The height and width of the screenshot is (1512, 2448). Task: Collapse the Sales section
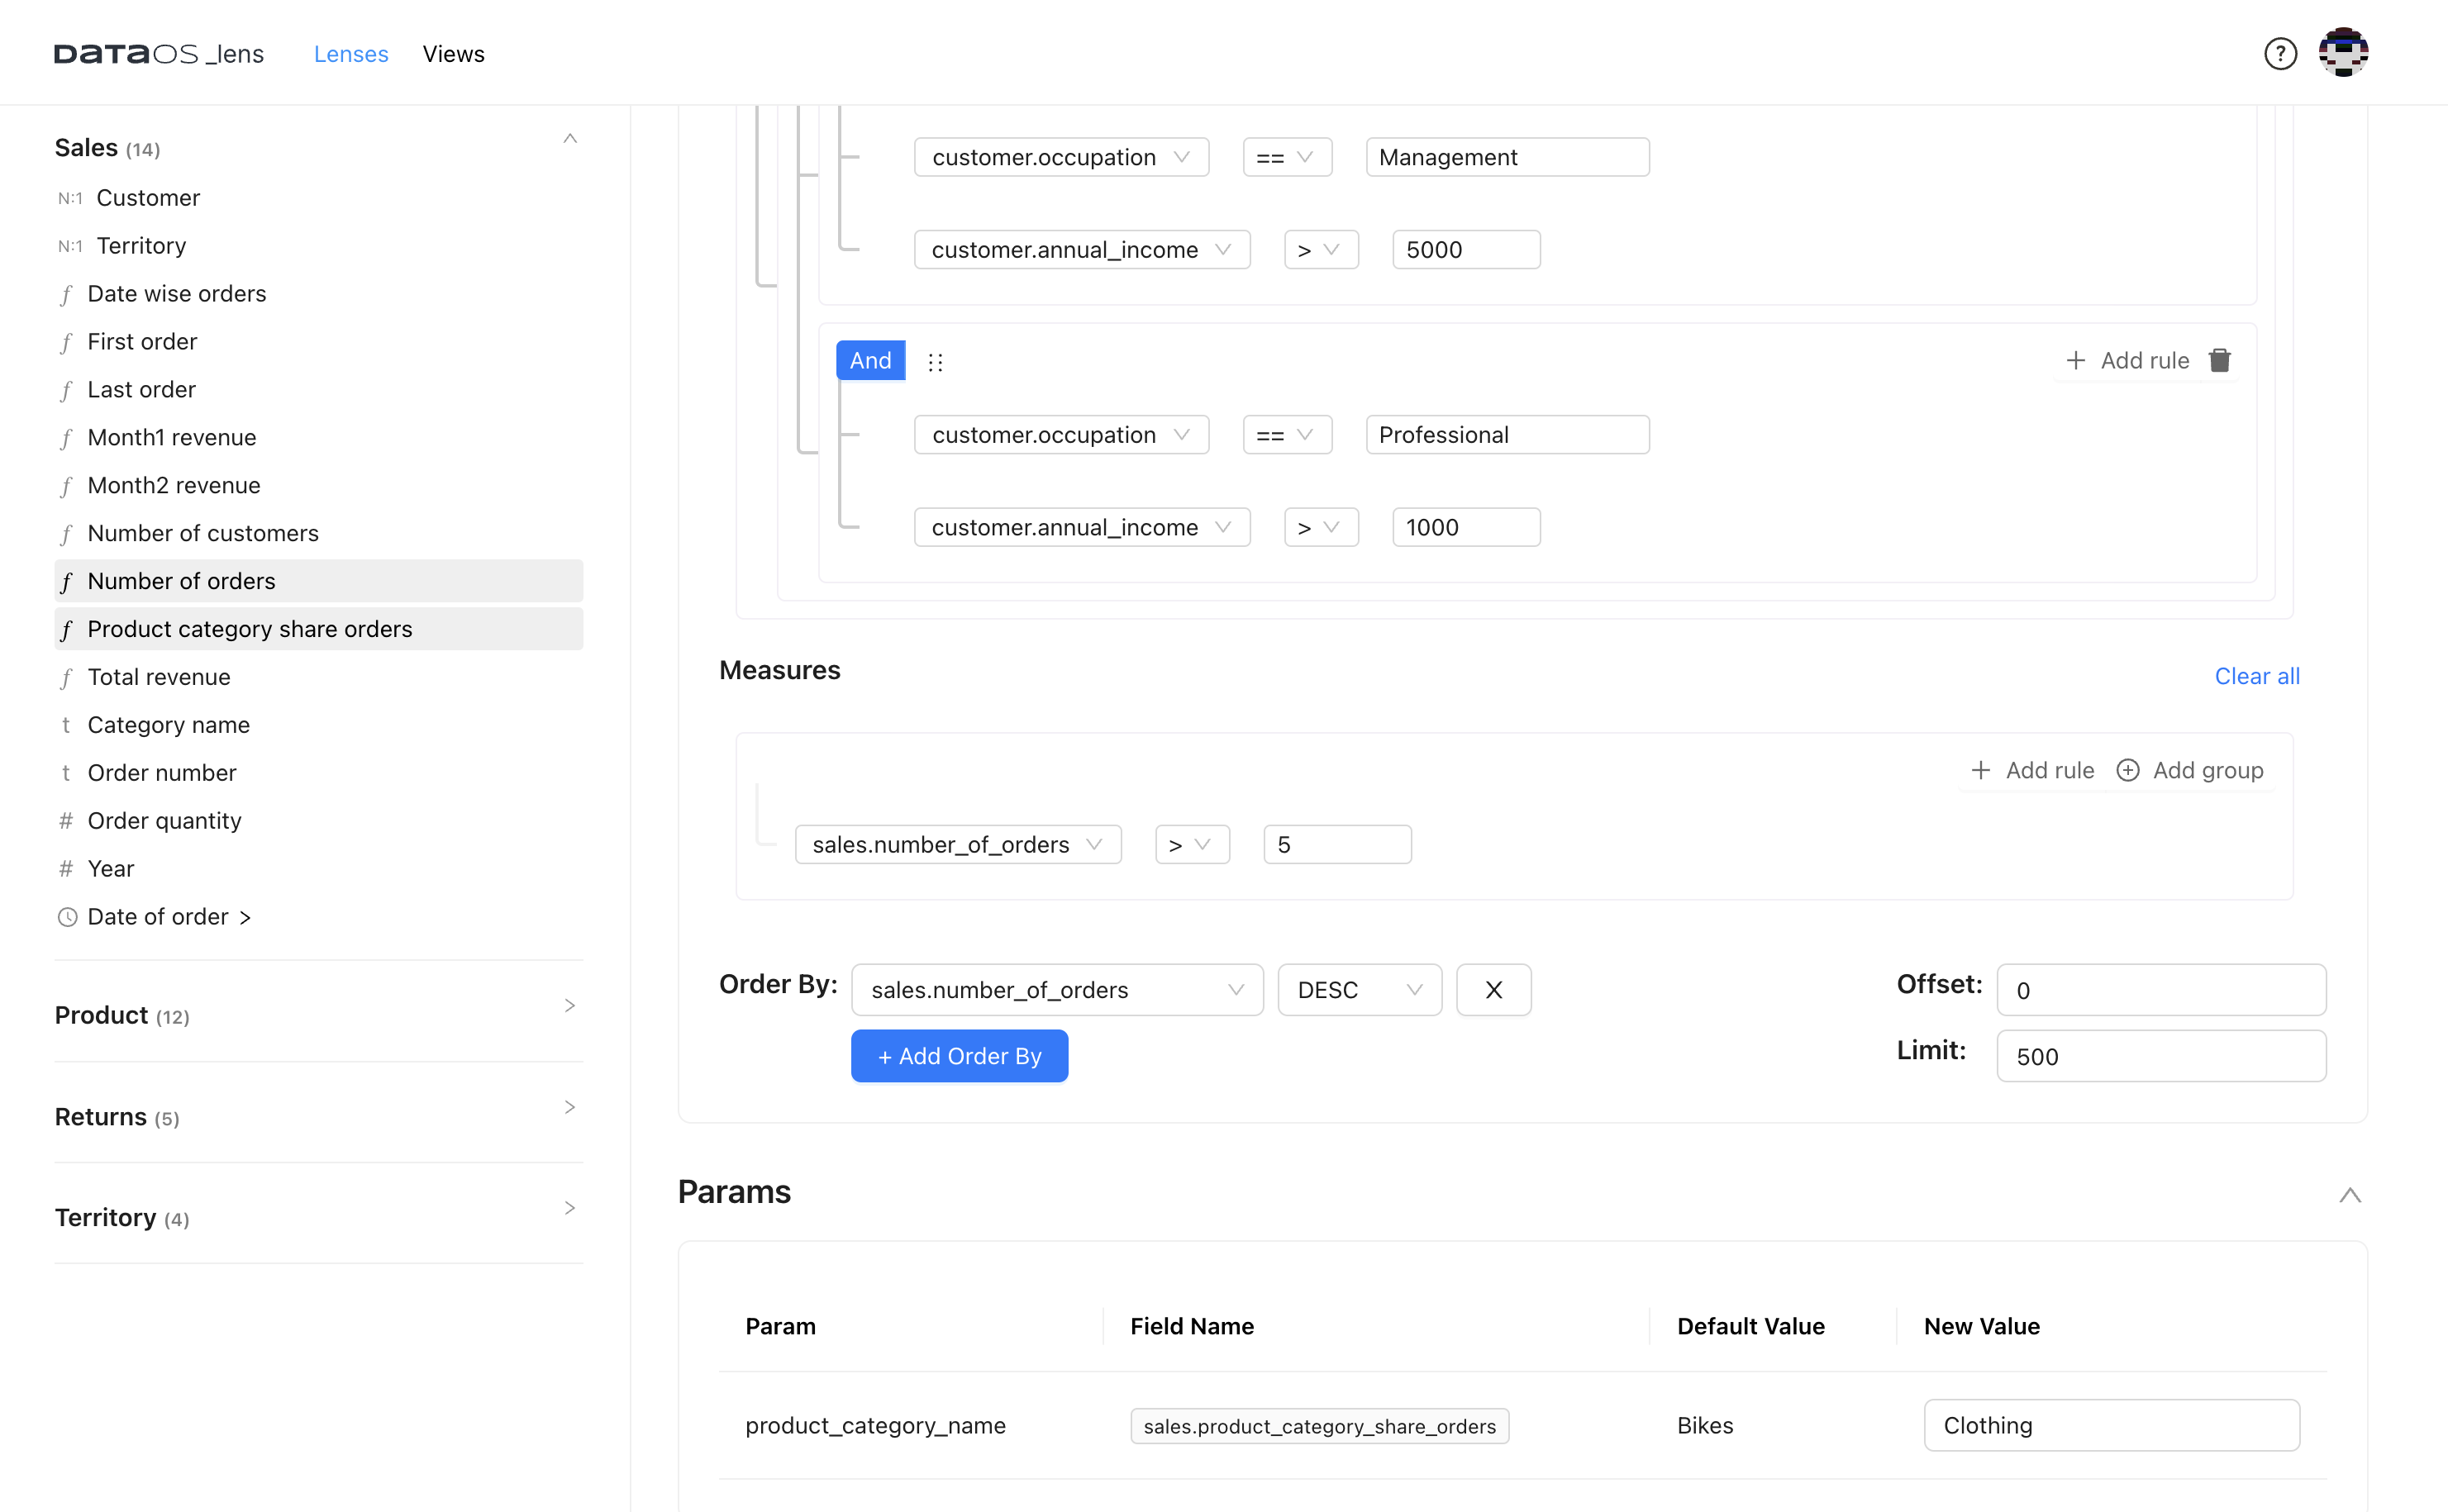(x=570, y=139)
